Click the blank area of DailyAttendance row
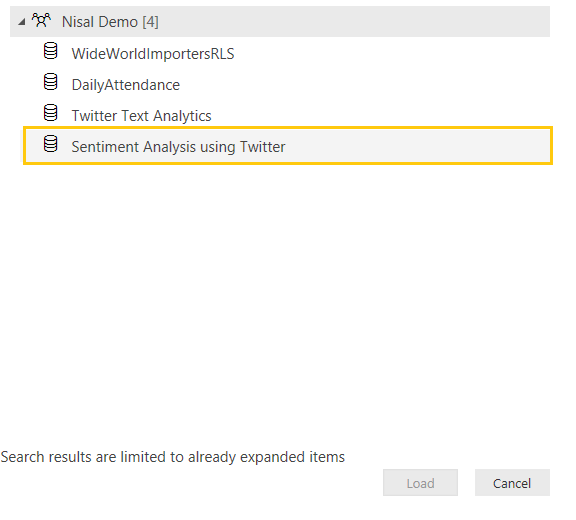This screenshot has width=576, height=520. [x=364, y=85]
